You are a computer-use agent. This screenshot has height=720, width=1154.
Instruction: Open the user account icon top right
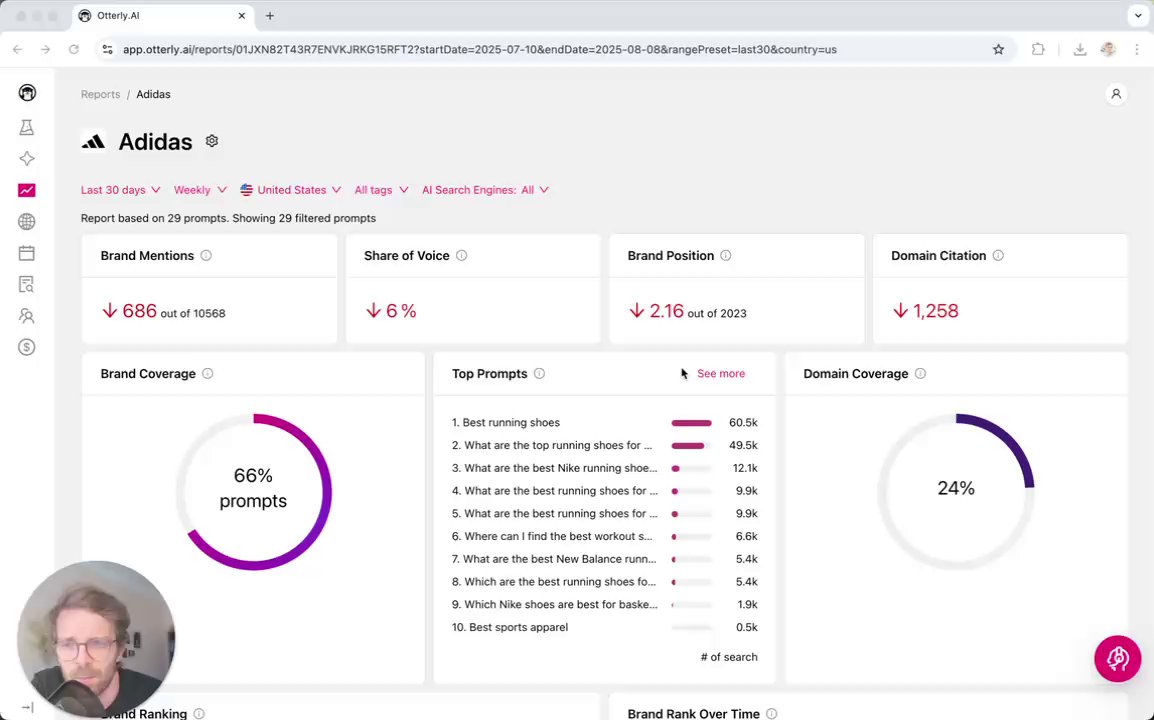coord(1116,94)
